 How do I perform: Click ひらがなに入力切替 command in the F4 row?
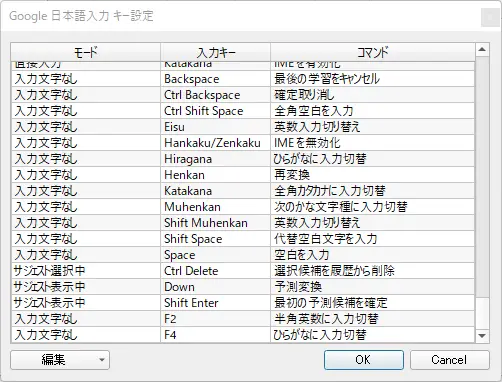(x=373, y=335)
